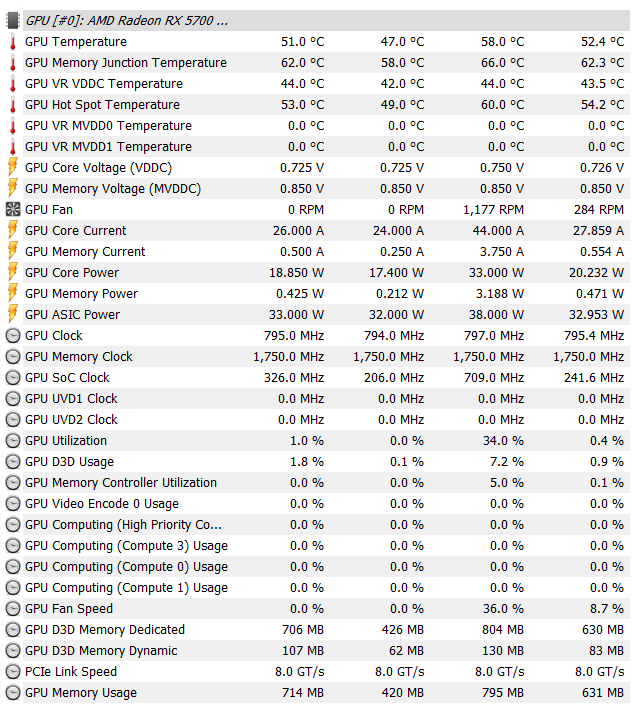The image size is (644, 712).
Task: Click the 284 RPM fan average value
Action: pyautogui.click(x=599, y=210)
